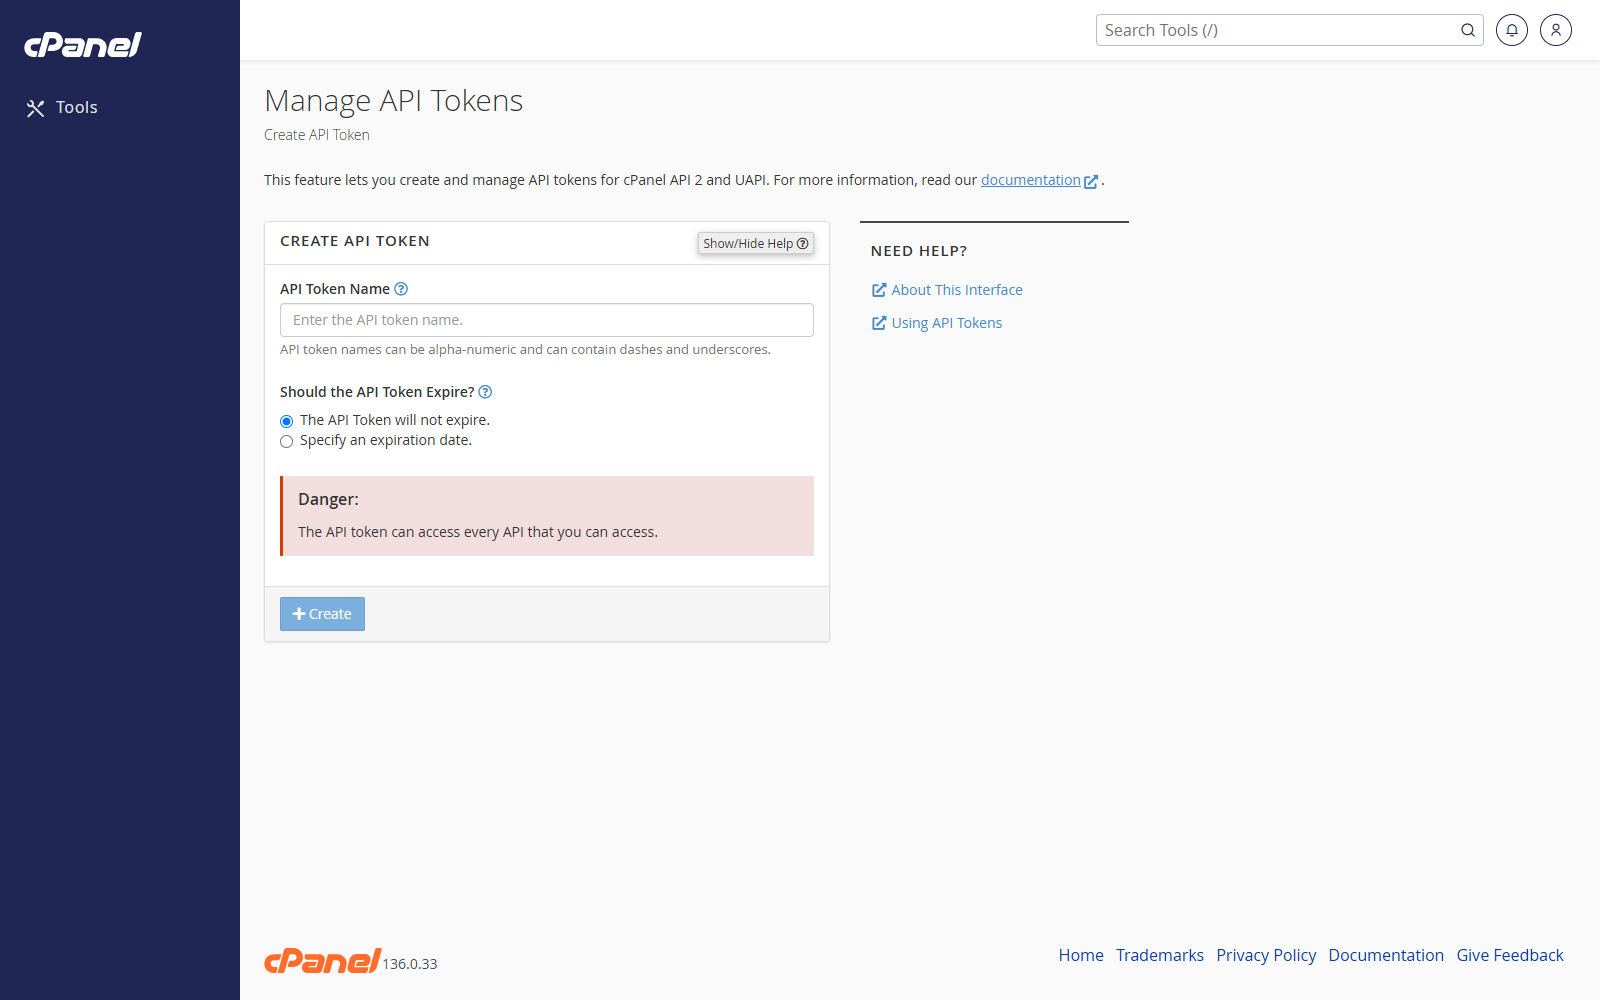Open Privacy Policy footer link

[1266, 955]
